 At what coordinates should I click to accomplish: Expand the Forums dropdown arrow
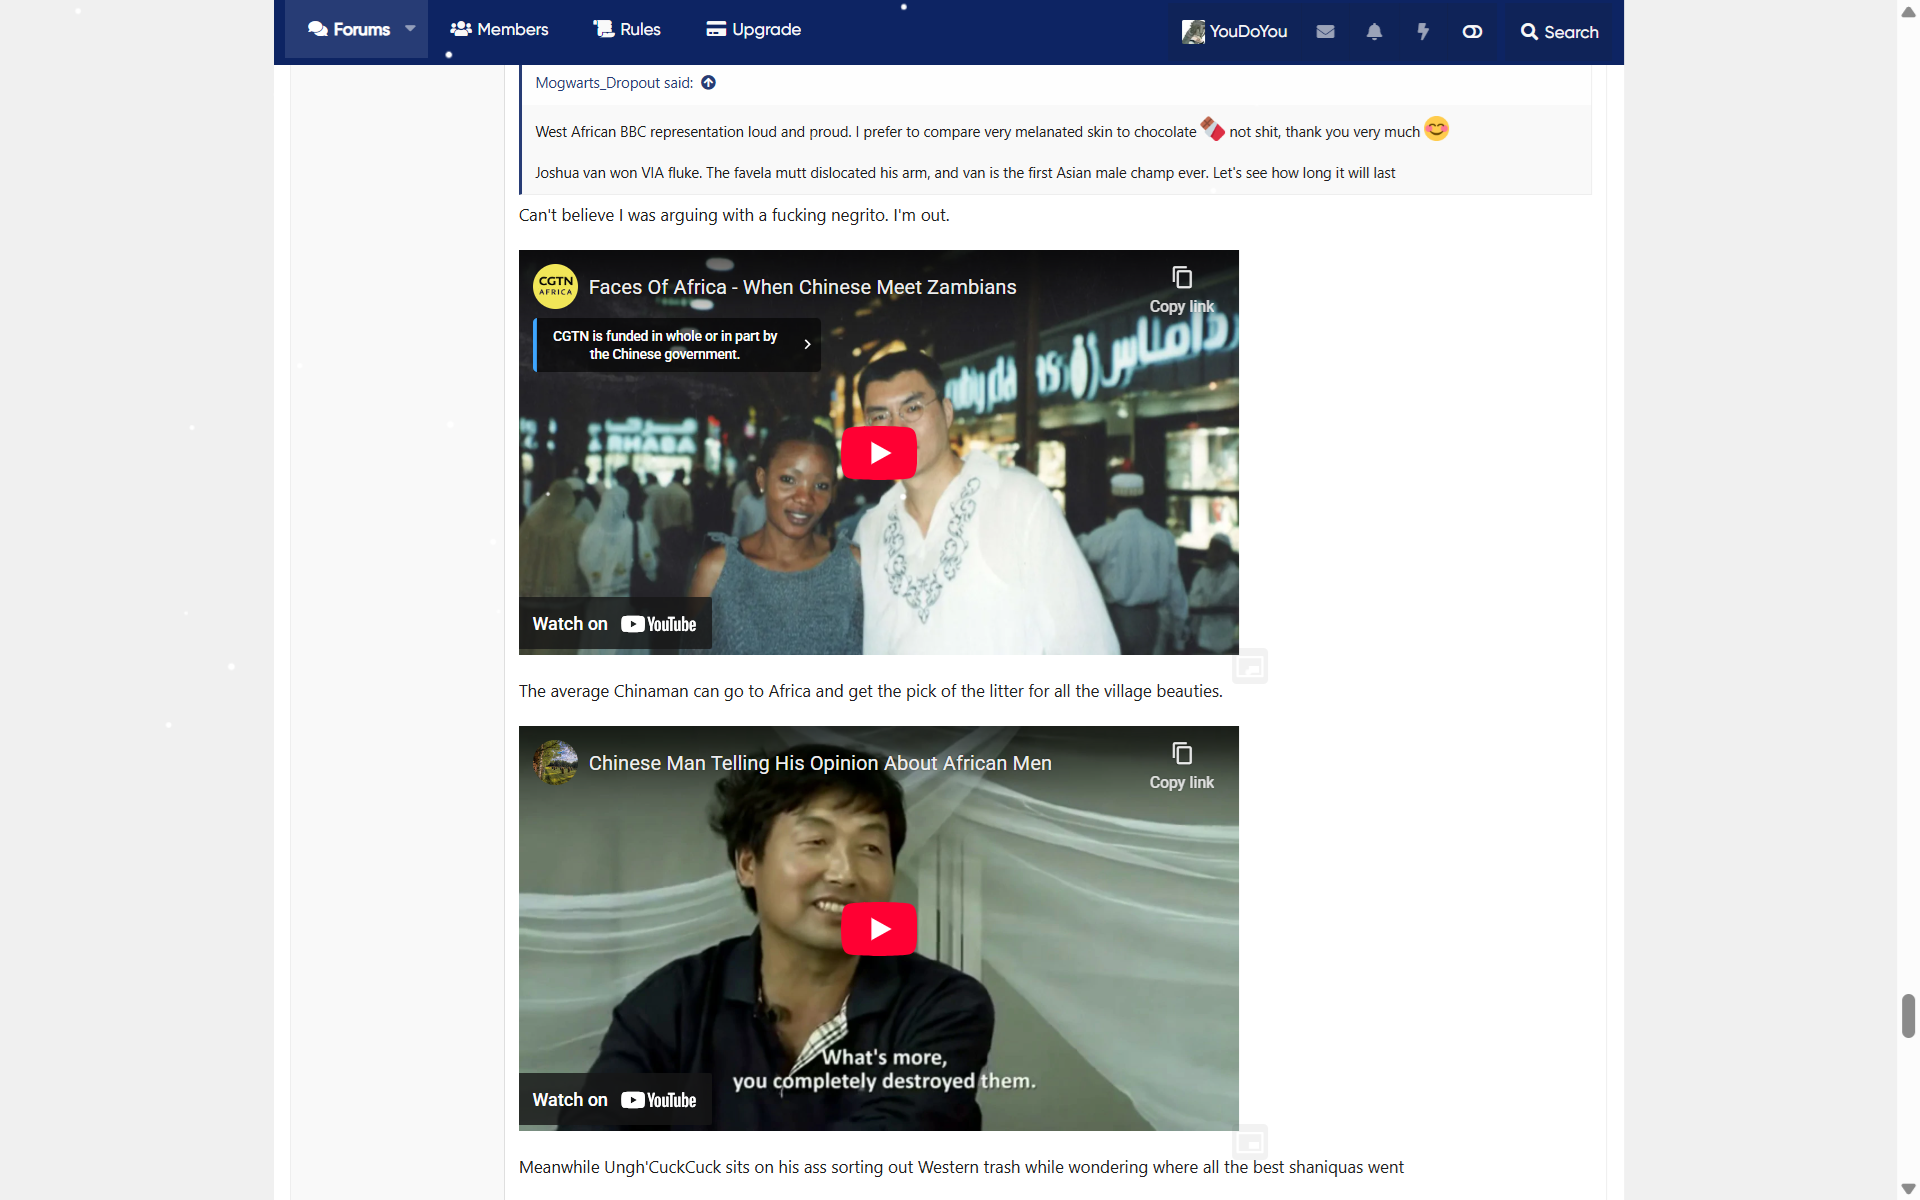pyautogui.click(x=410, y=29)
